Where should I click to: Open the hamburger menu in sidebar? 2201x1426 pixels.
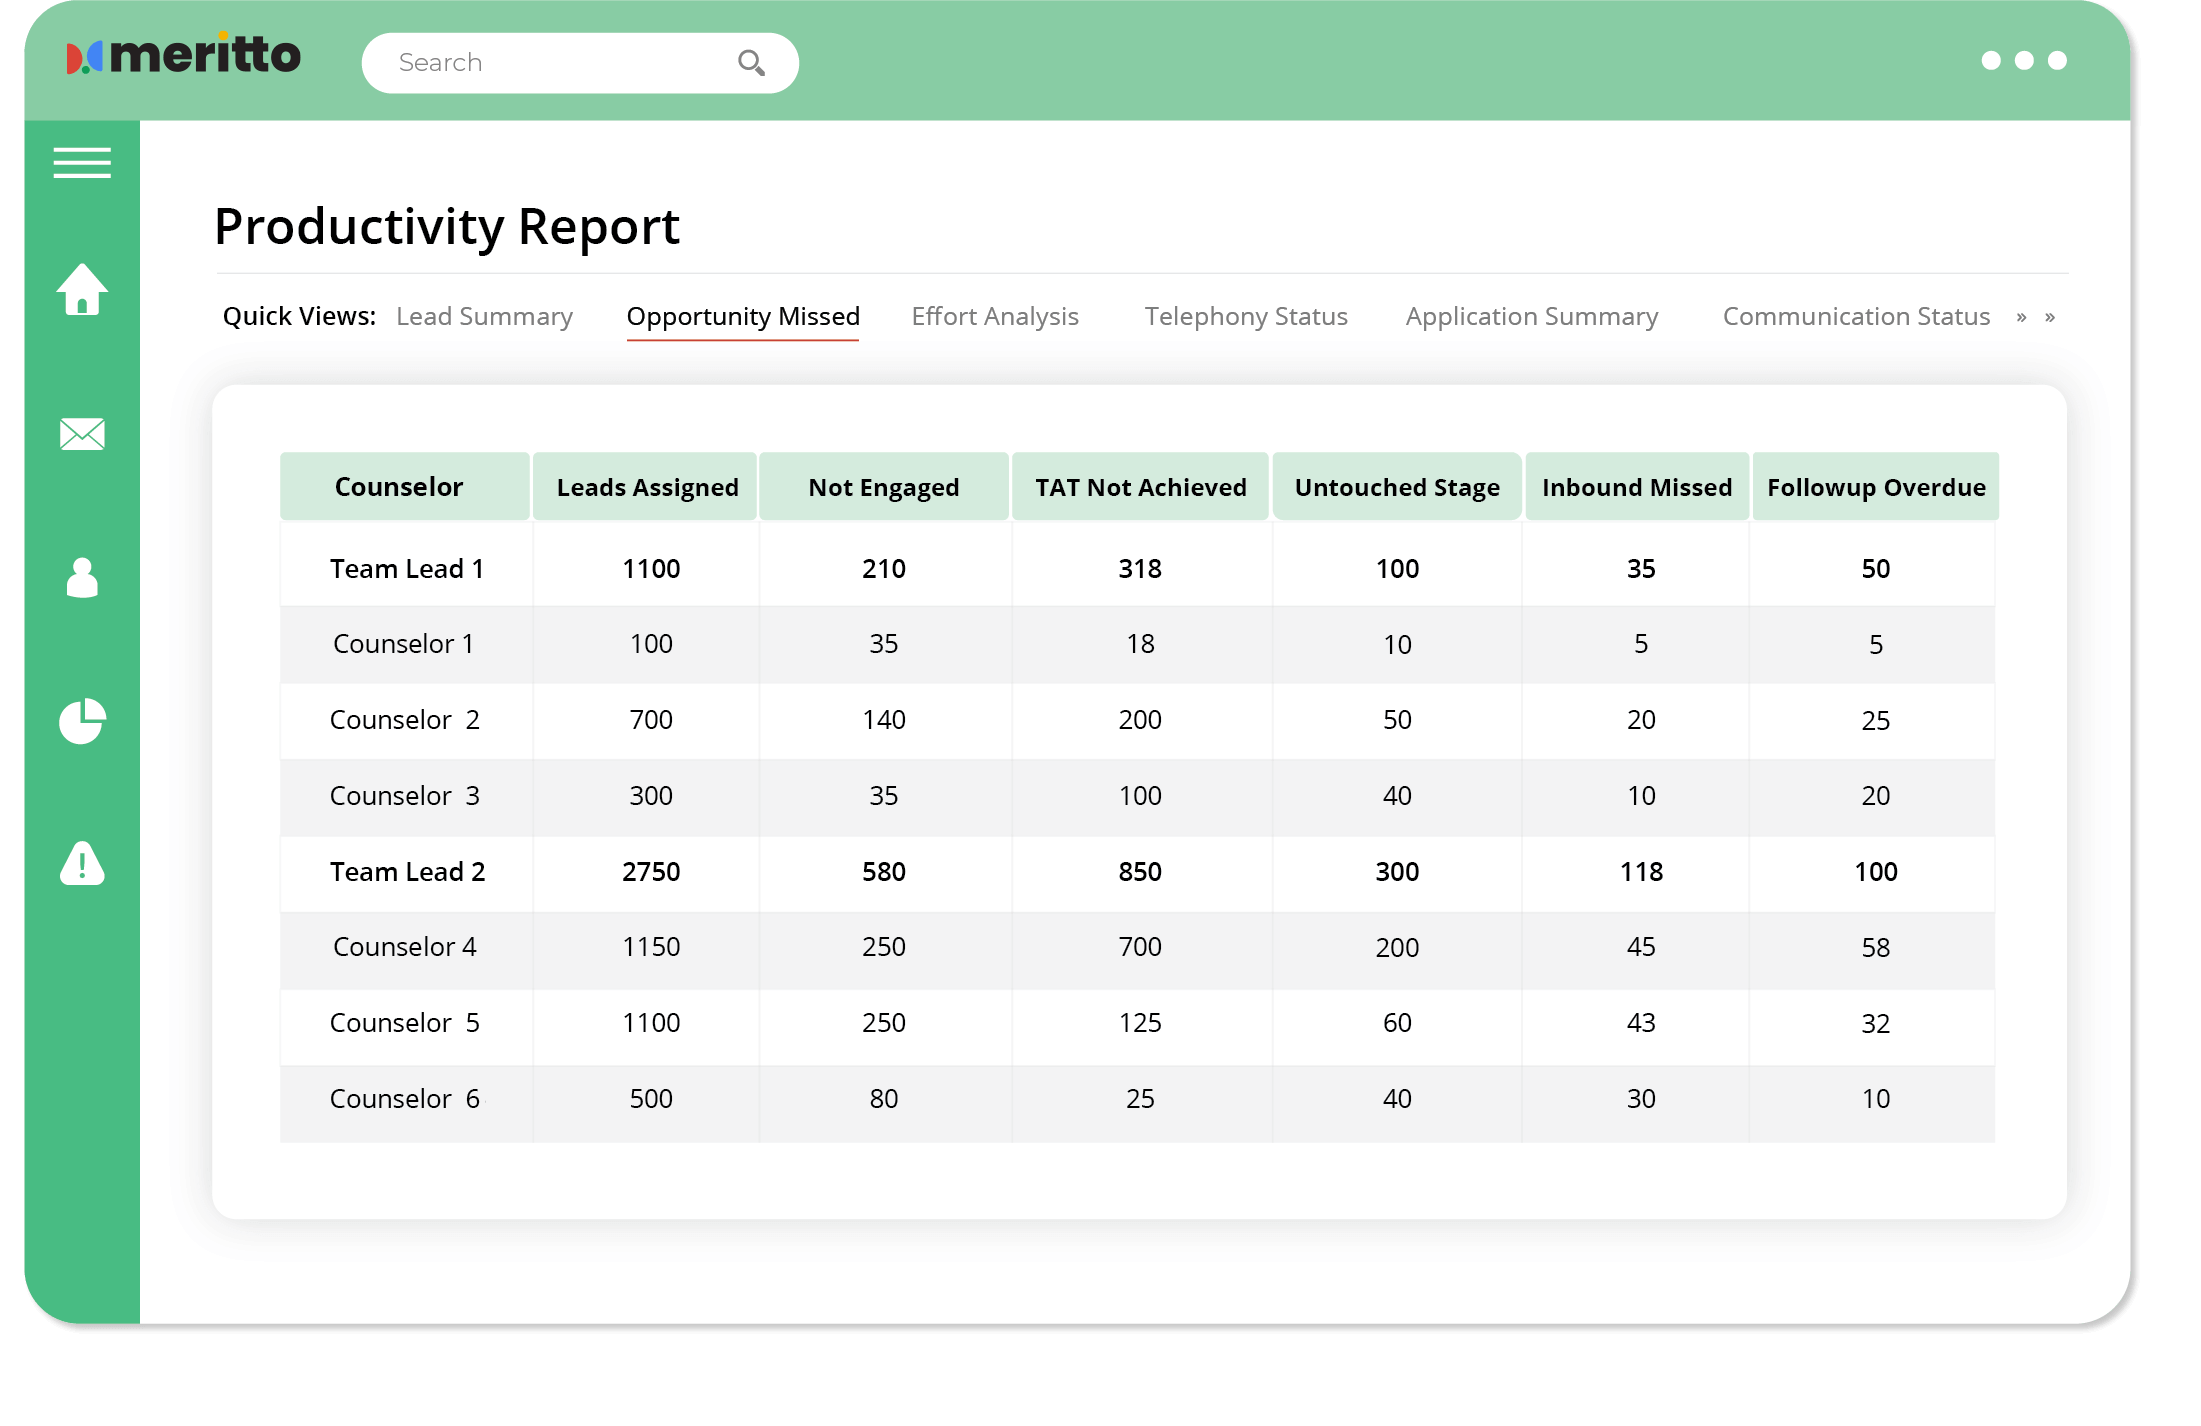tap(82, 163)
